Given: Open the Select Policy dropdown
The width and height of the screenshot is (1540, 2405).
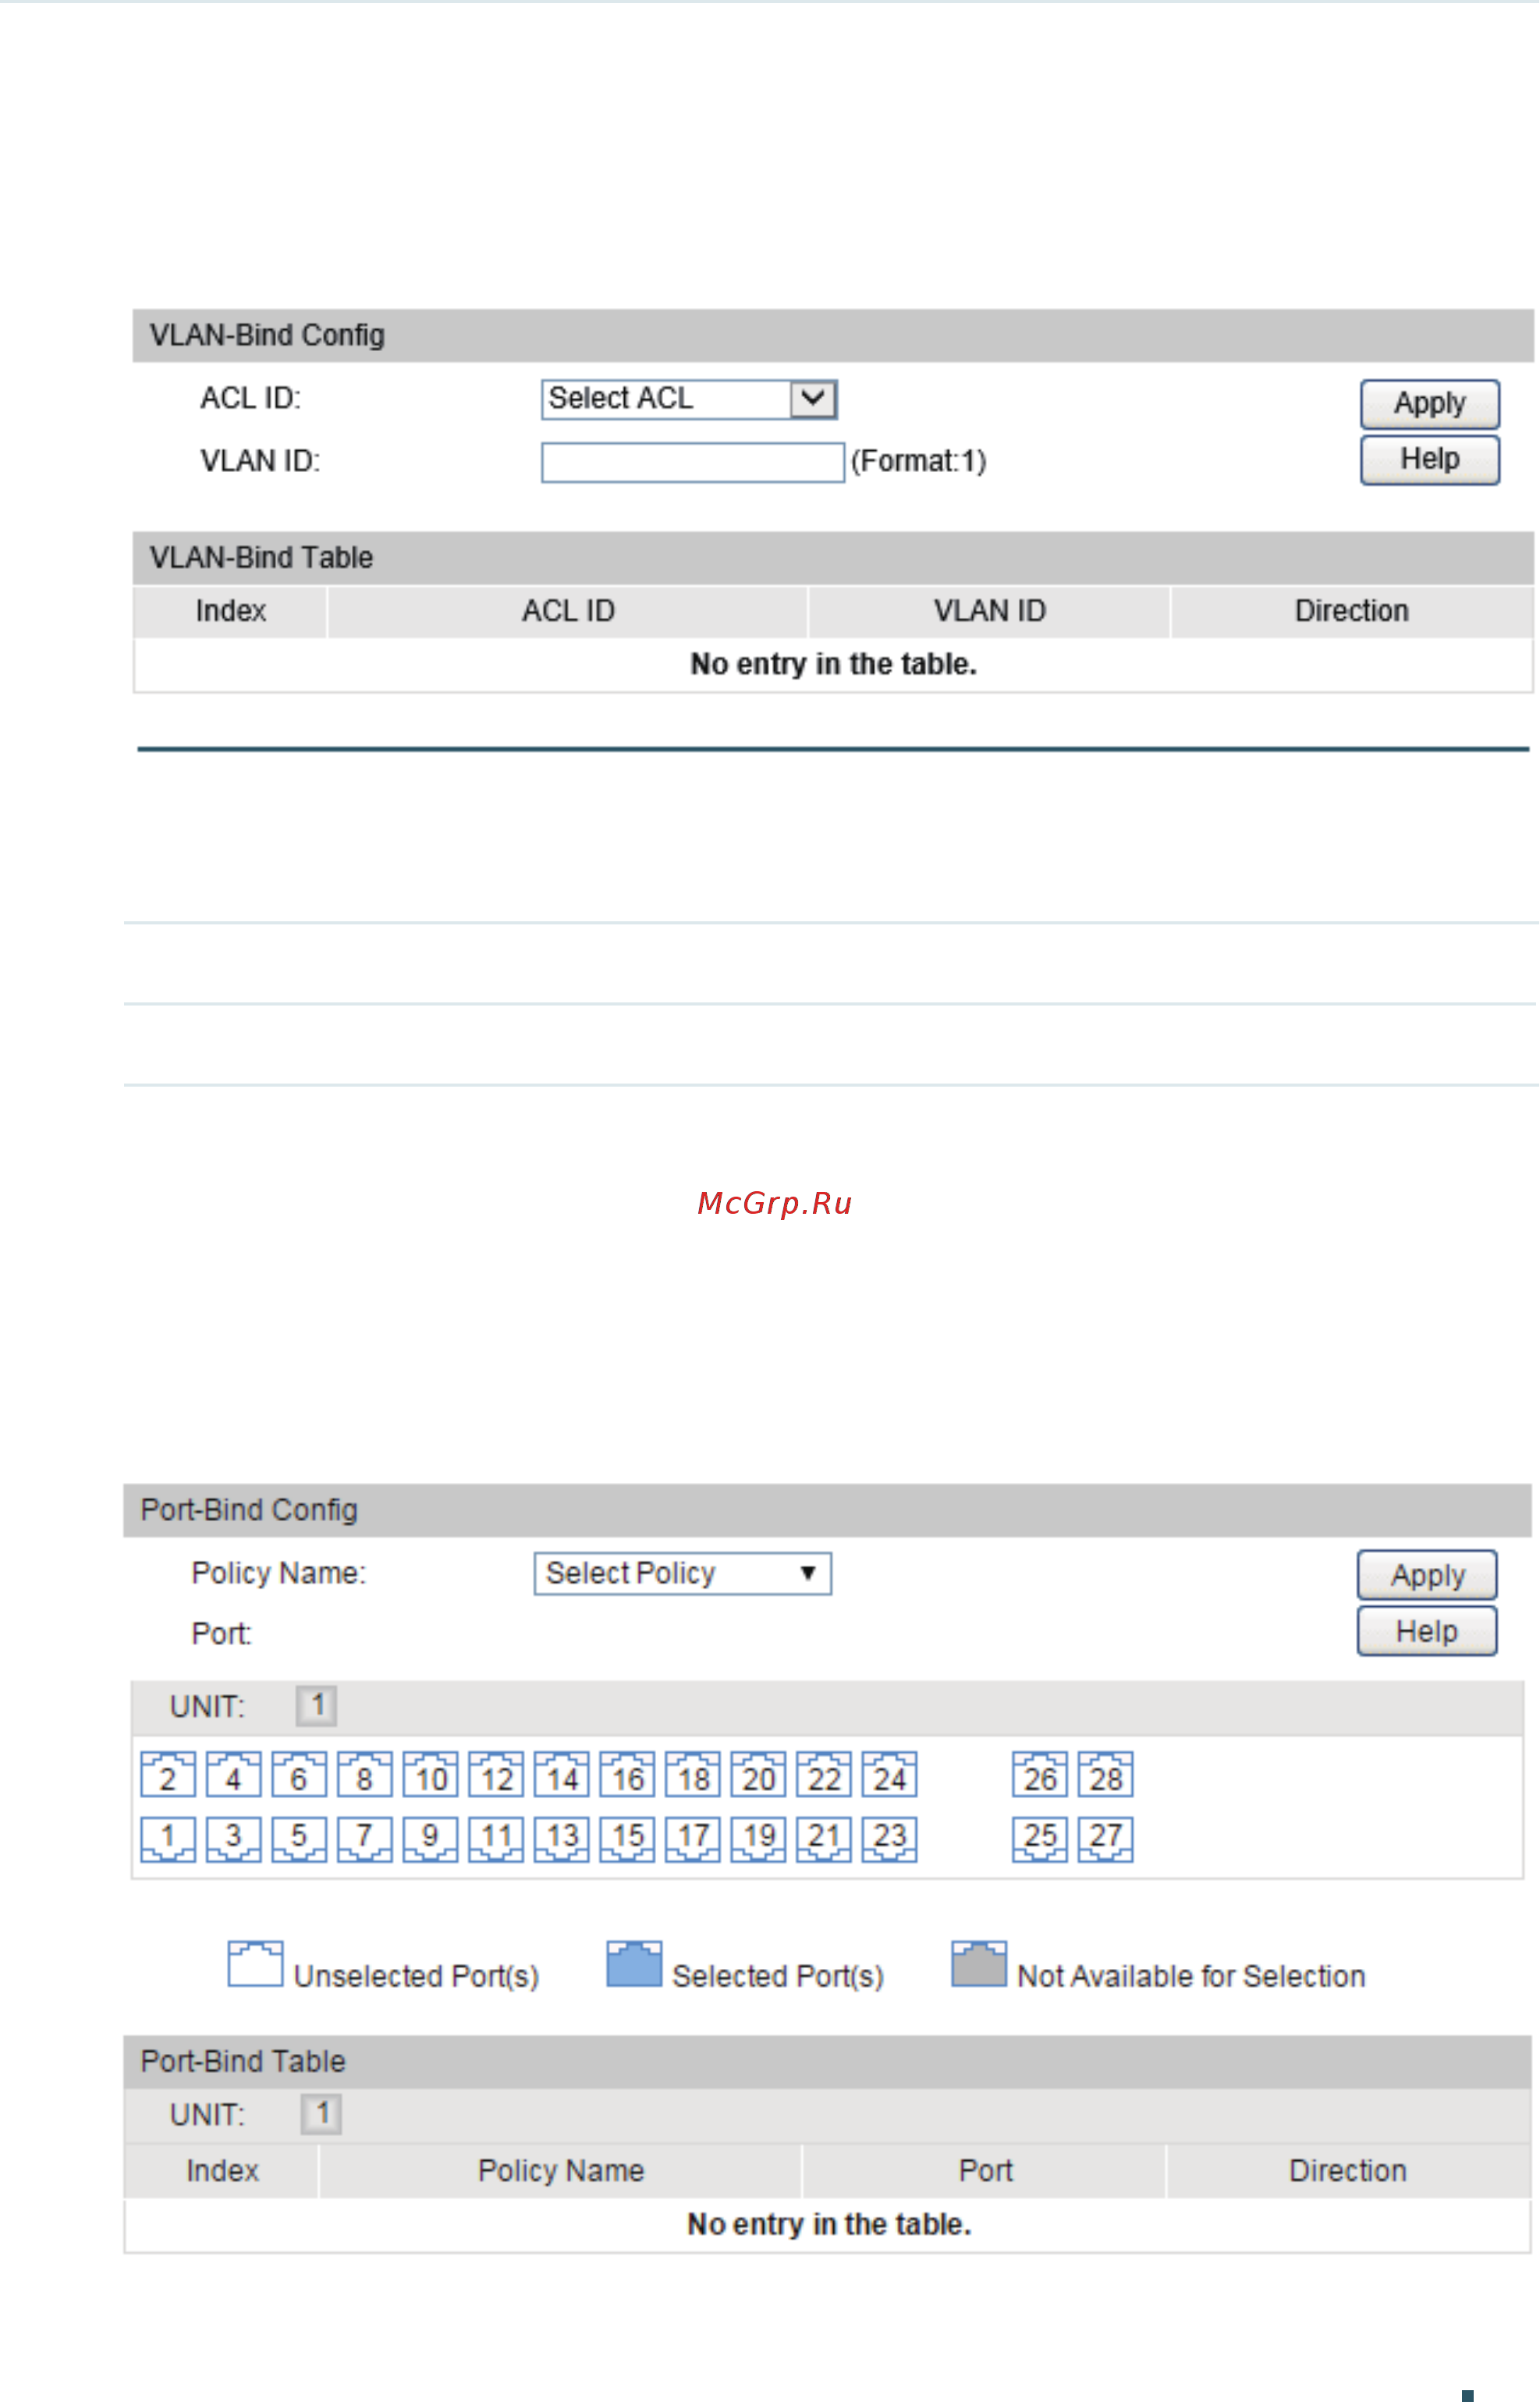Looking at the screenshot, I should click(x=683, y=1574).
